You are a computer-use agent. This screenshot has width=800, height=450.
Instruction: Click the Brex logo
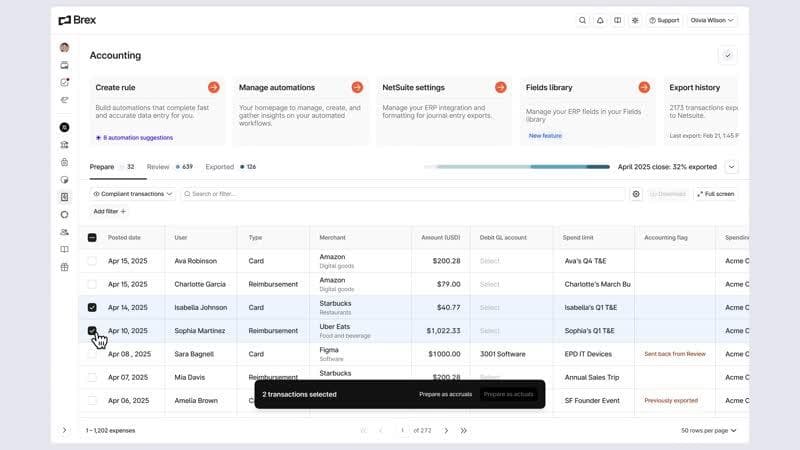[x=78, y=20]
